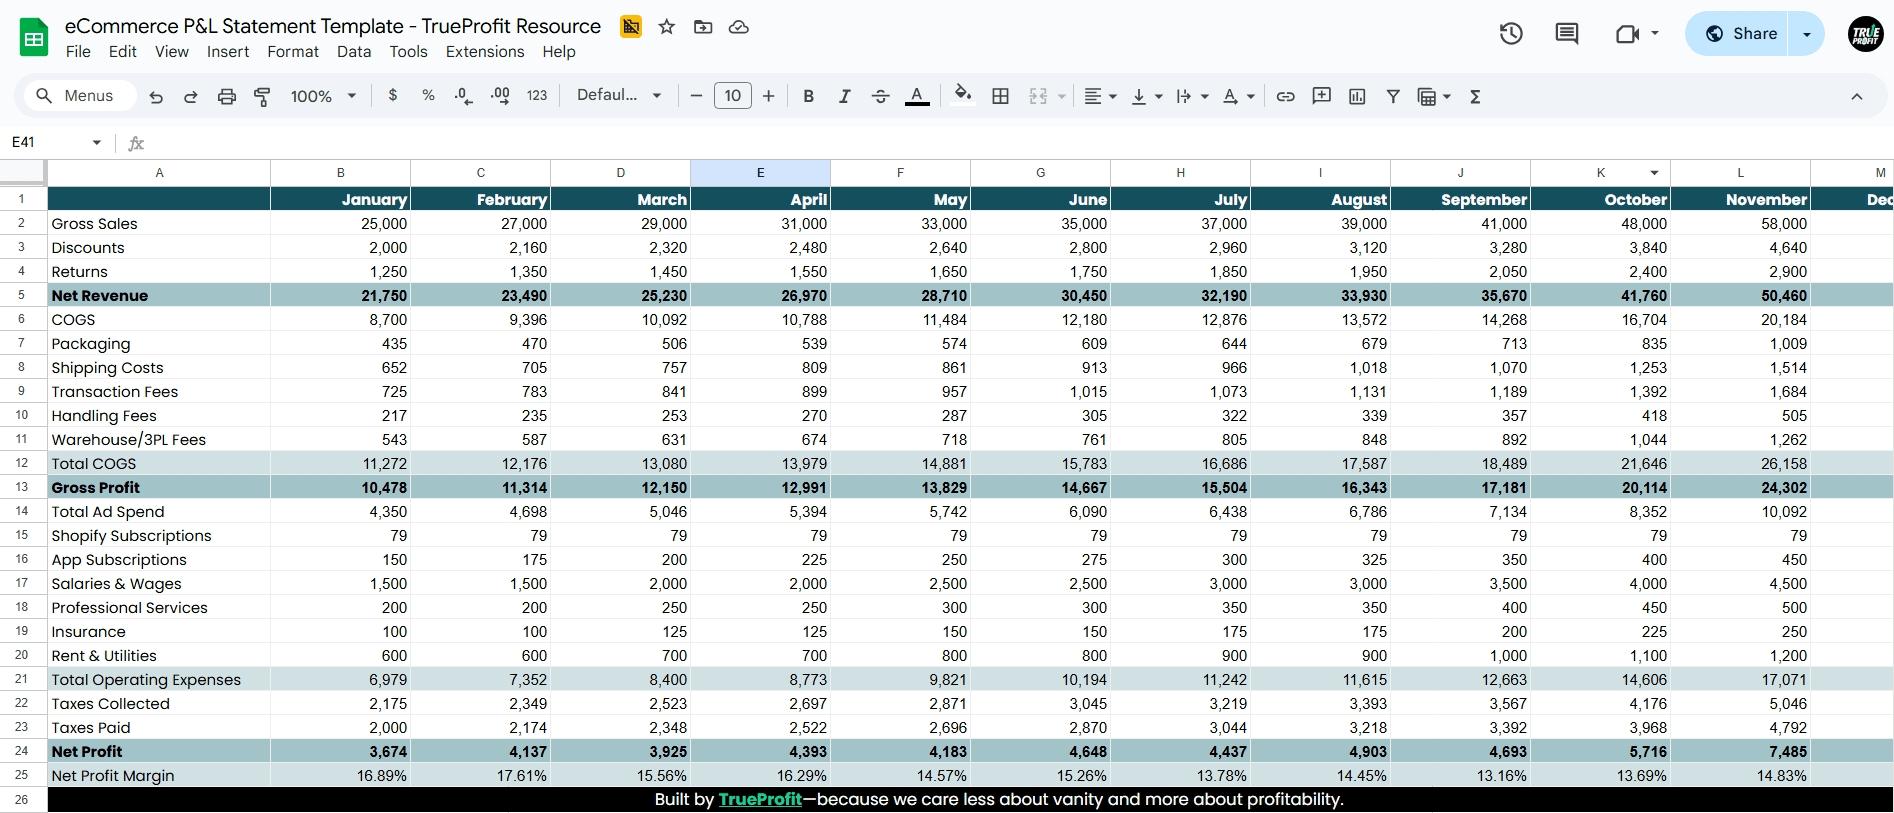Open the File menu
The height and width of the screenshot is (813, 1894).
[x=78, y=52]
